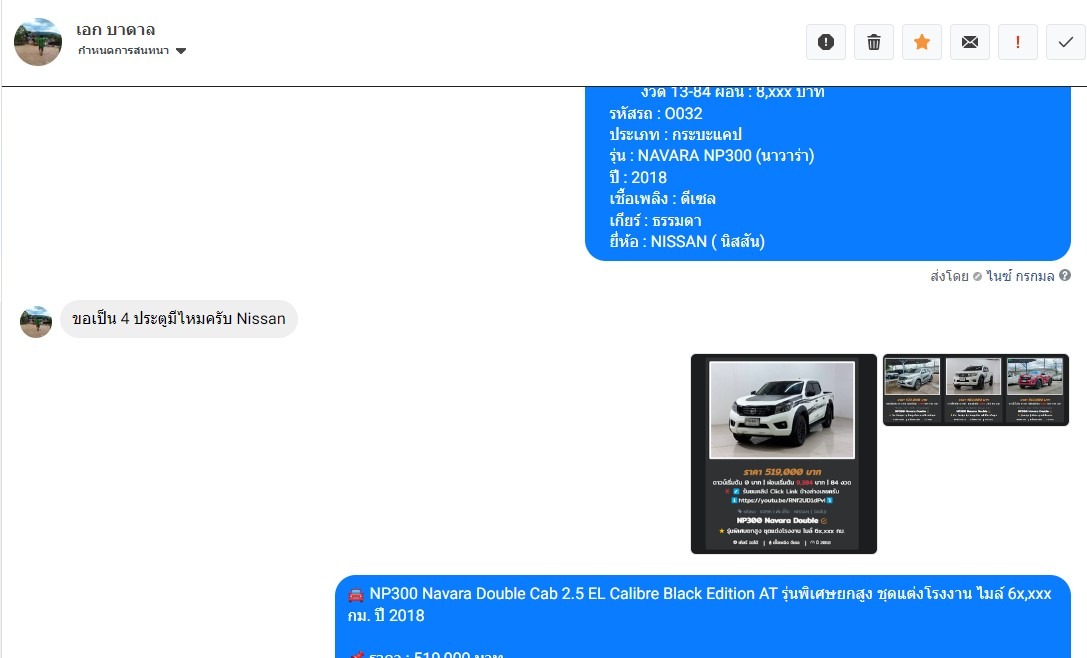Open the three-car collage image
Image resolution: width=1087 pixels, height=658 pixels.
(975, 390)
